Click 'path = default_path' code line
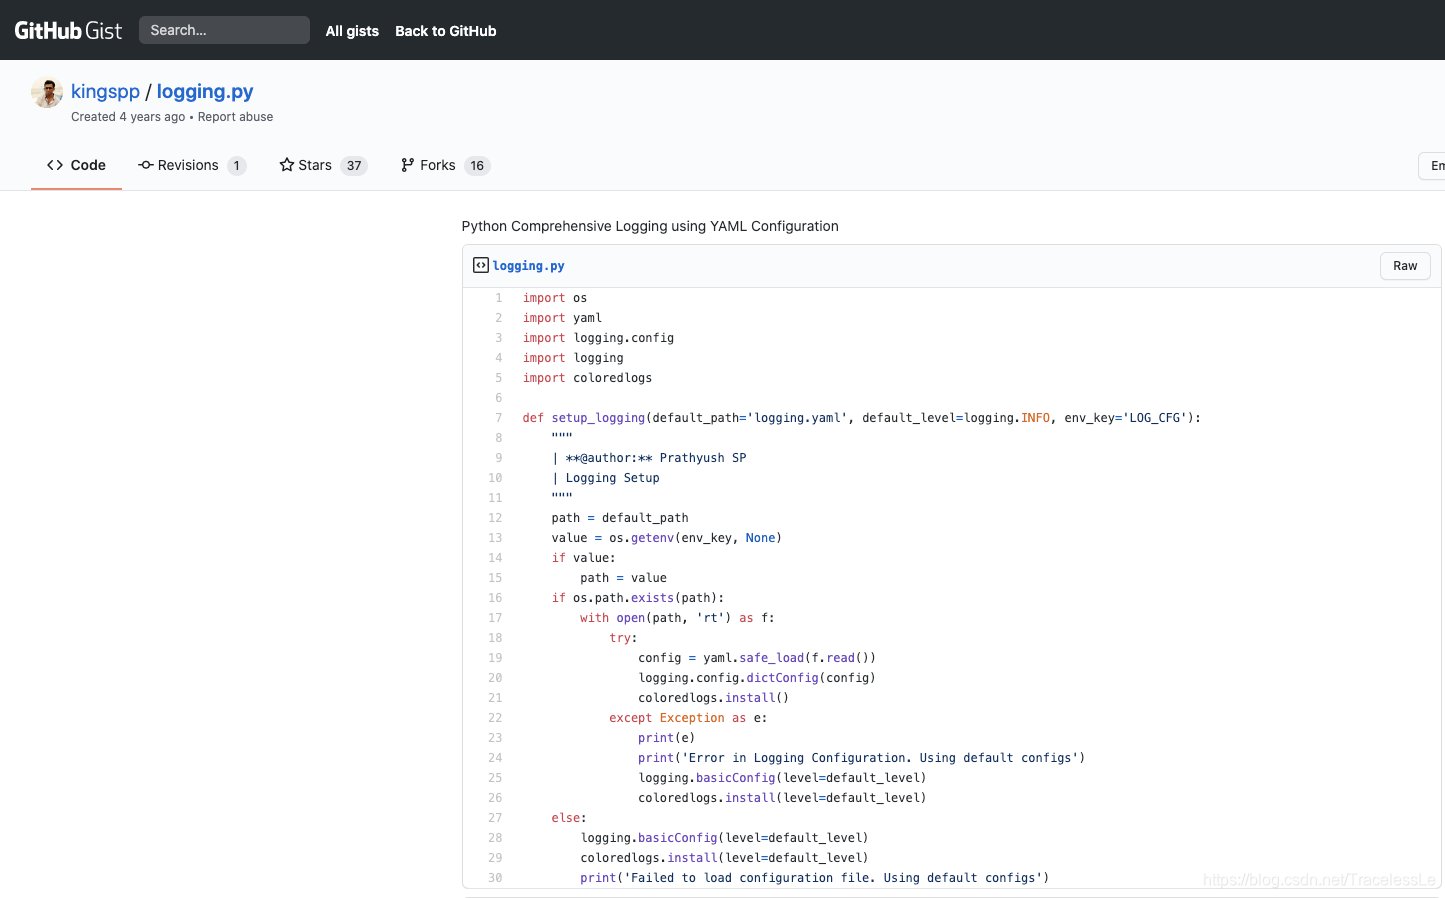Screen dimensions: 1445x898 tap(620, 518)
